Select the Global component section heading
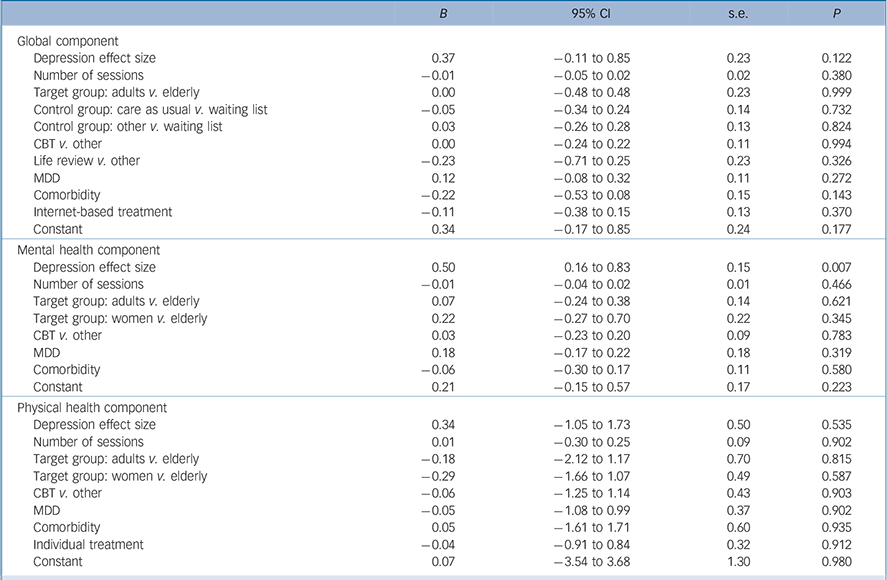The width and height of the screenshot is (887, 580). click(x=69, y=41)
